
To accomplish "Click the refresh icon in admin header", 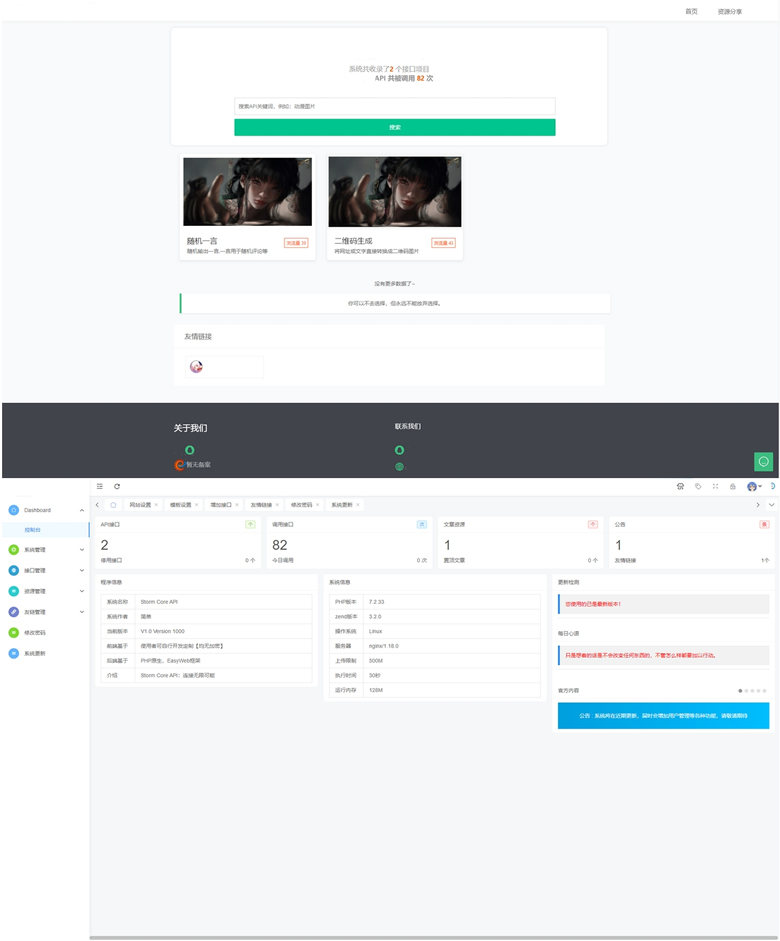I will click(x=117, y=486).
